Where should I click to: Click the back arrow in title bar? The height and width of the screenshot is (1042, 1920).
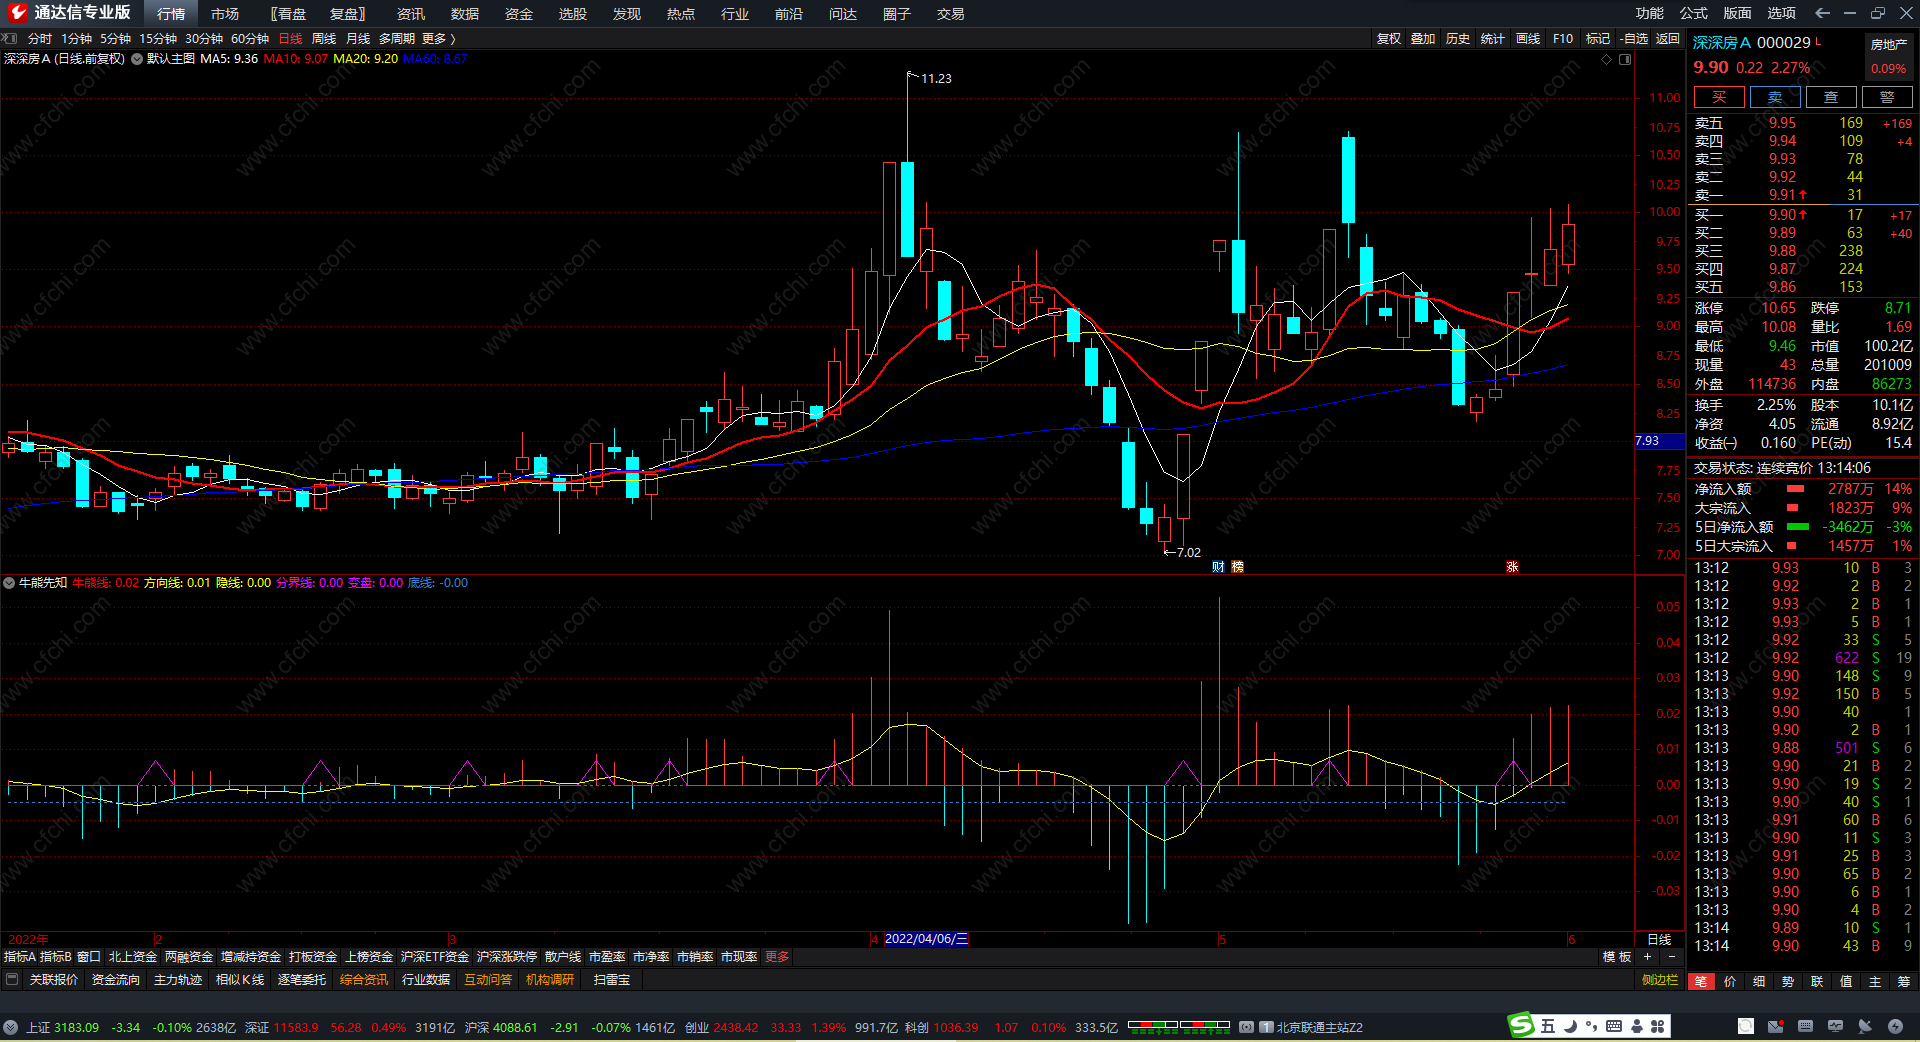pyautogui.click(x=1822, y=13)
